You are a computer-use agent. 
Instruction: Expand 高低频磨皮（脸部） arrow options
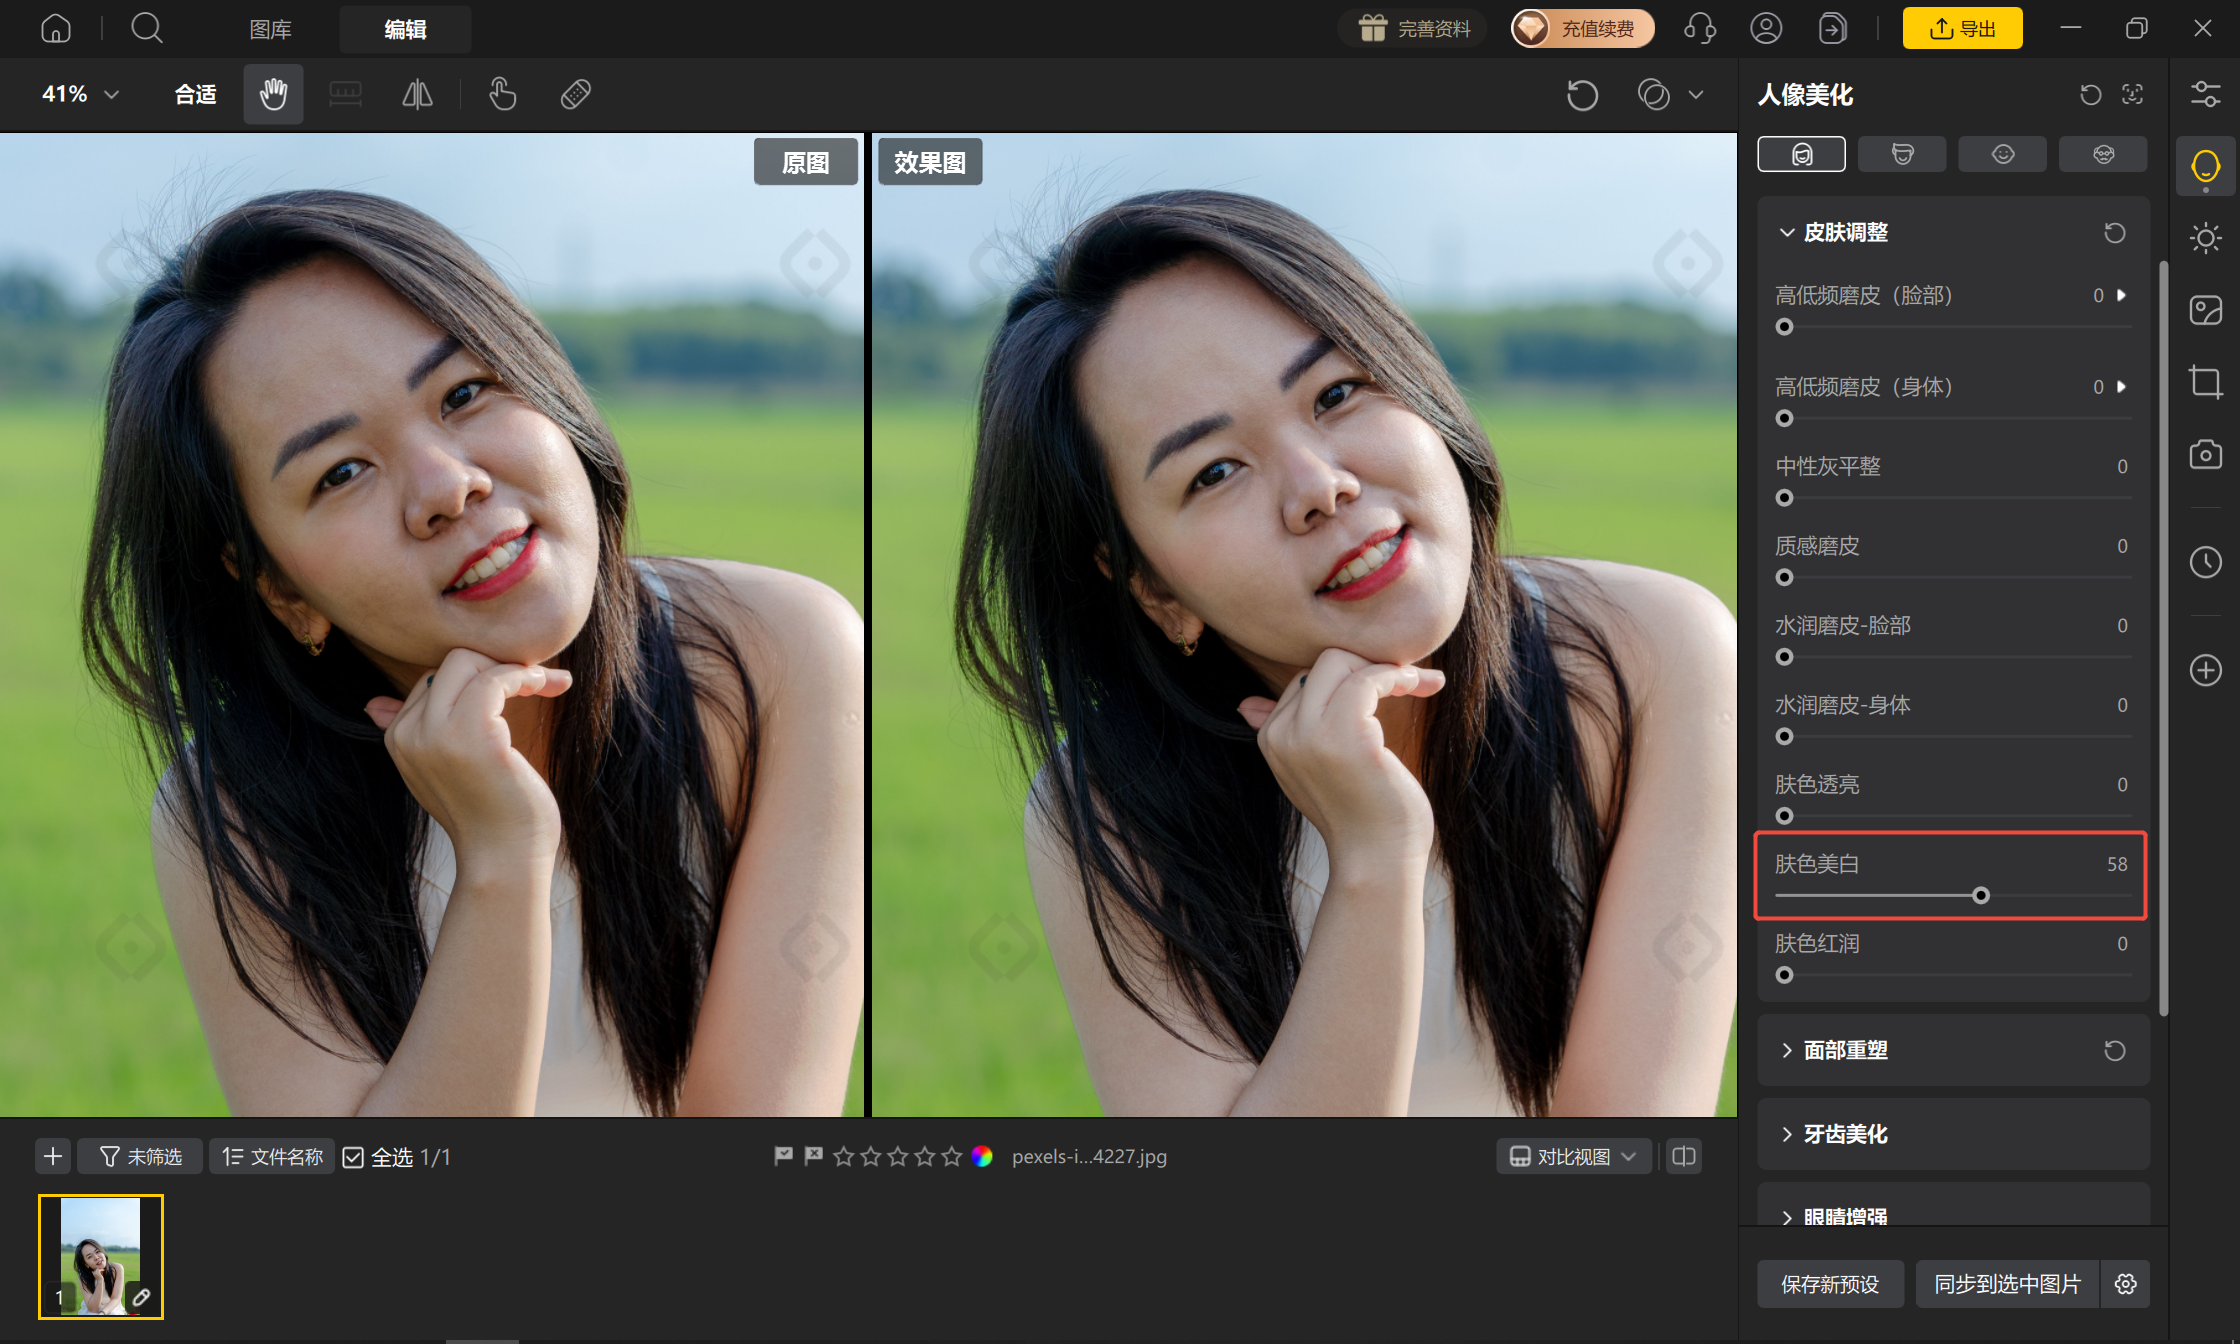[2121, 296]
